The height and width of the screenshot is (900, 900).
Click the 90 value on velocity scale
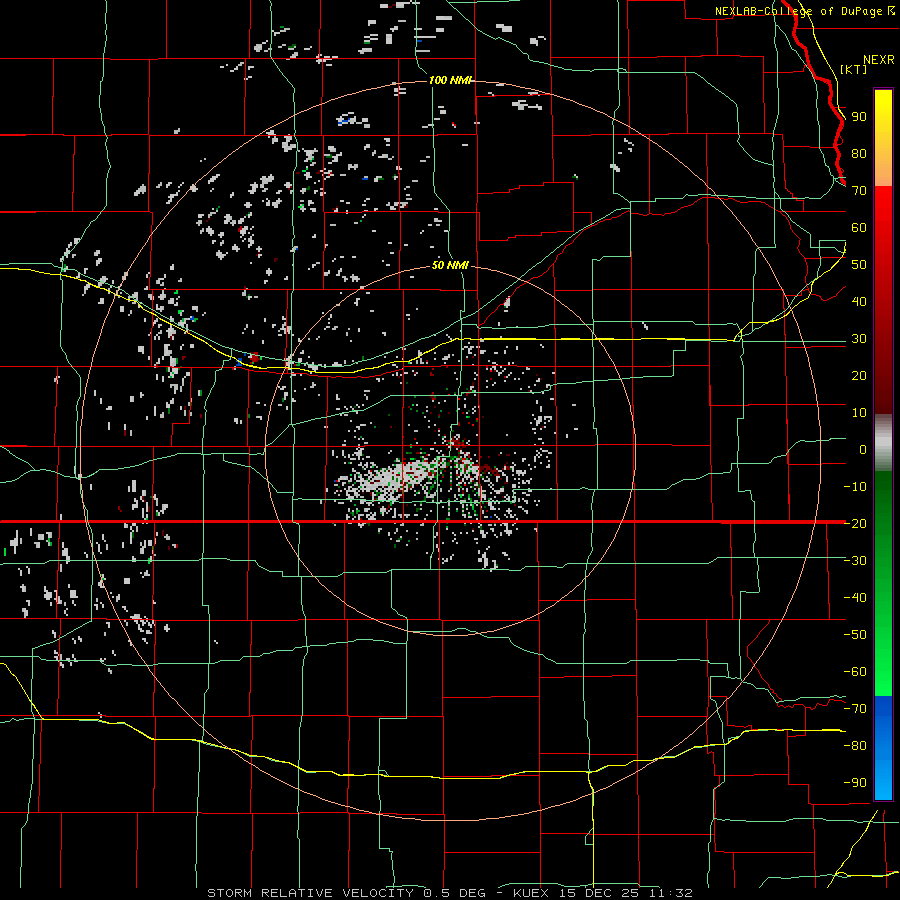[x=859, y=117]
